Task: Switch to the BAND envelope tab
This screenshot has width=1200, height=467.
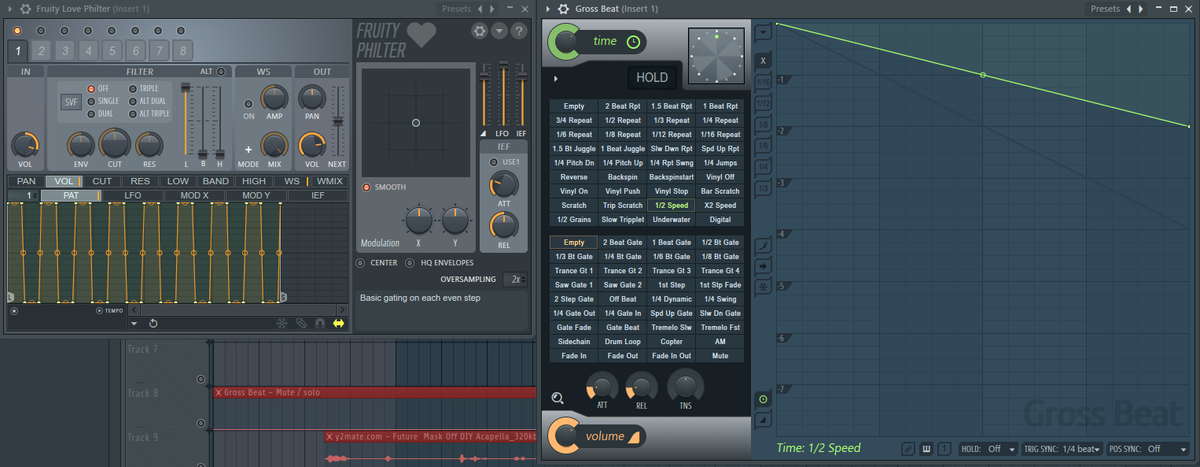Action: (215, 181)
